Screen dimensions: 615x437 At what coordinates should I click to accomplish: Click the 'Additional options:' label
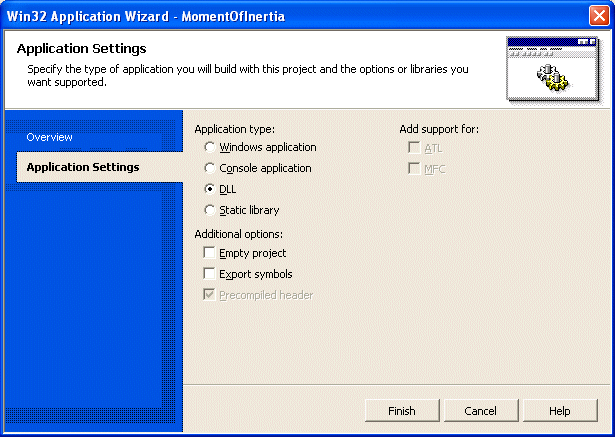pyautogui.click(x=238, y=234)
